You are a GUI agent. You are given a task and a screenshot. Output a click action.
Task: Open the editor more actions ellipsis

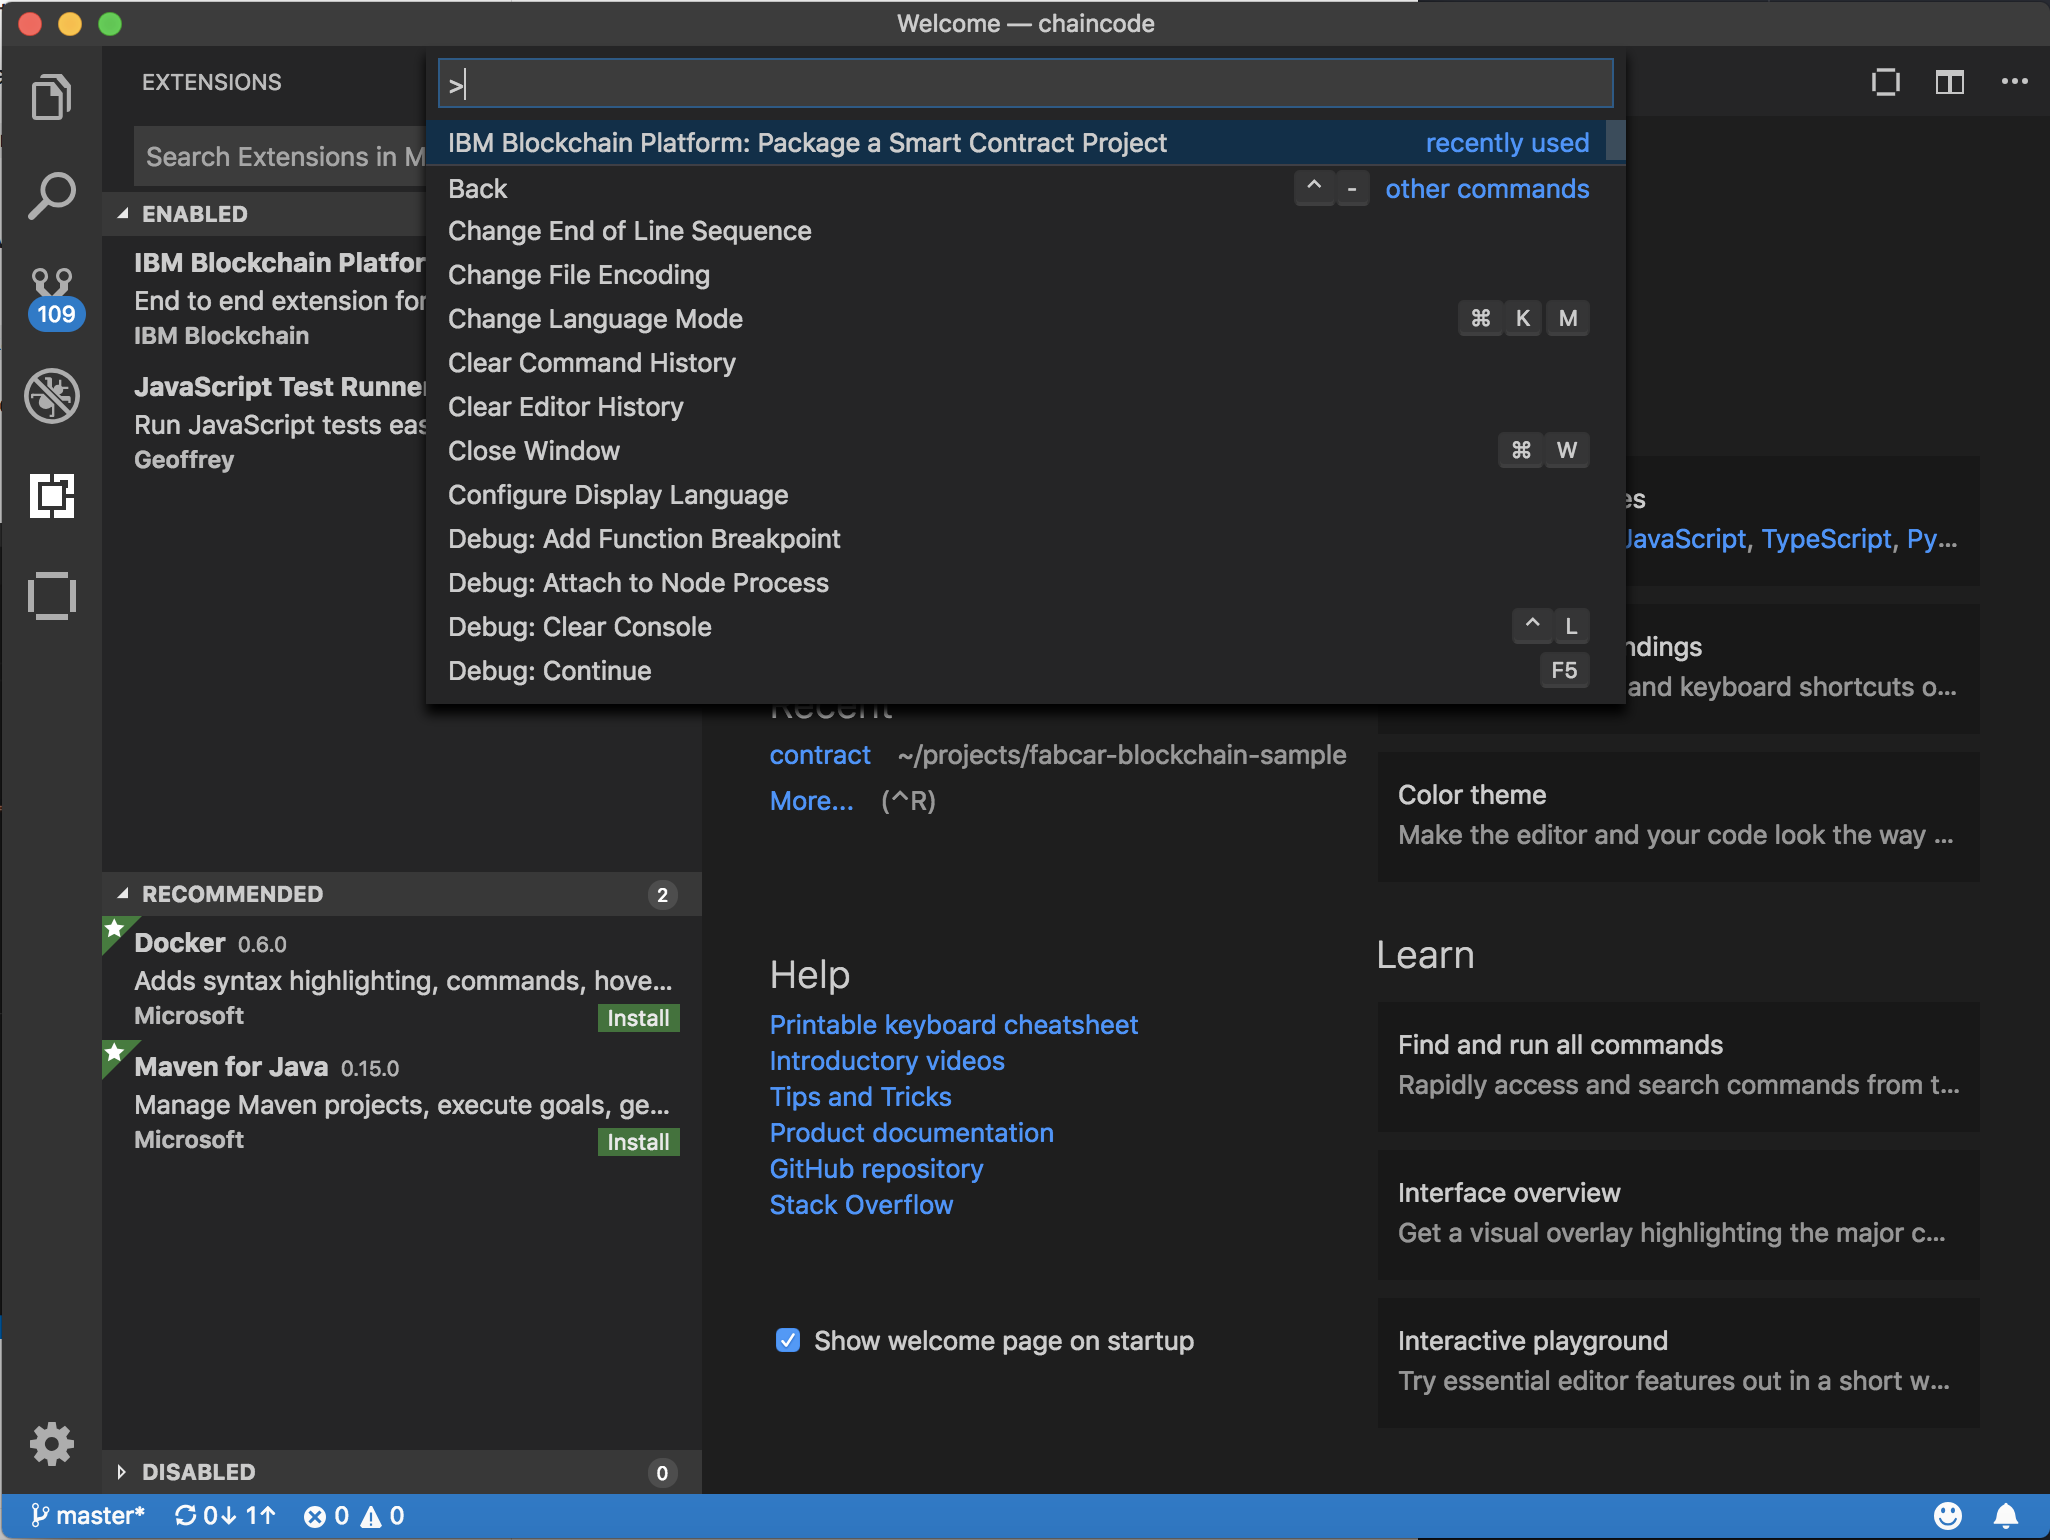coord(2014,82)
